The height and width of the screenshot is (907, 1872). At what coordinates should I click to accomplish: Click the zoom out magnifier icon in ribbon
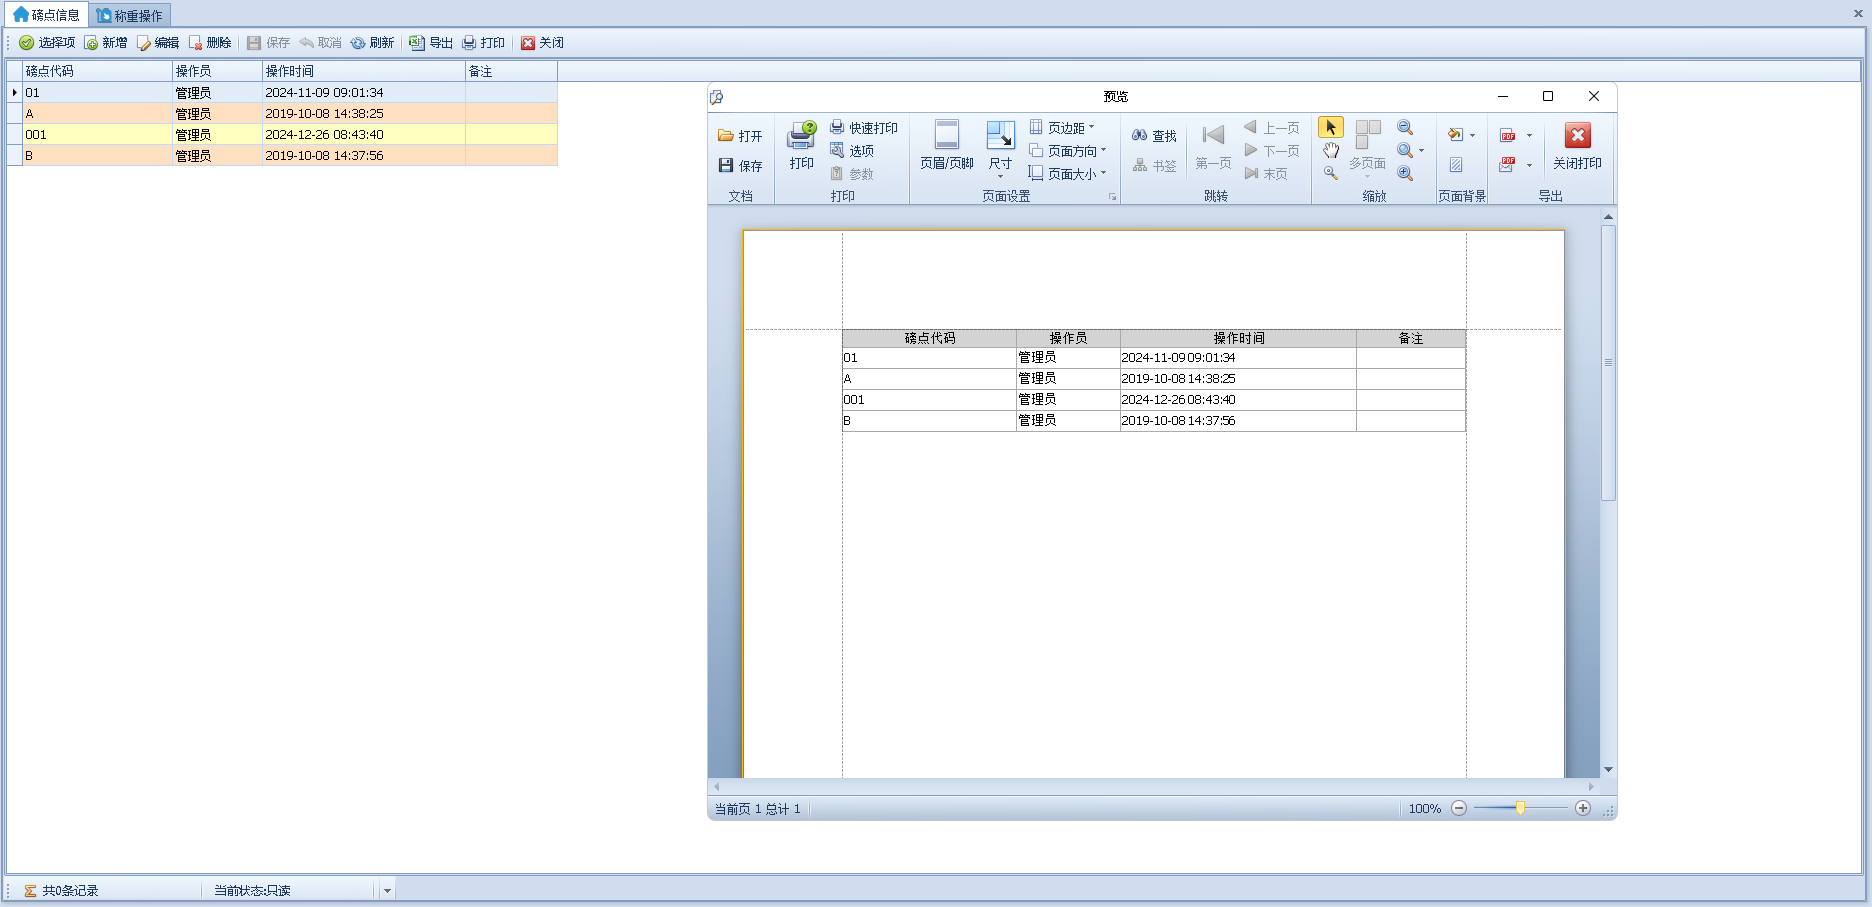(1405, 127)
